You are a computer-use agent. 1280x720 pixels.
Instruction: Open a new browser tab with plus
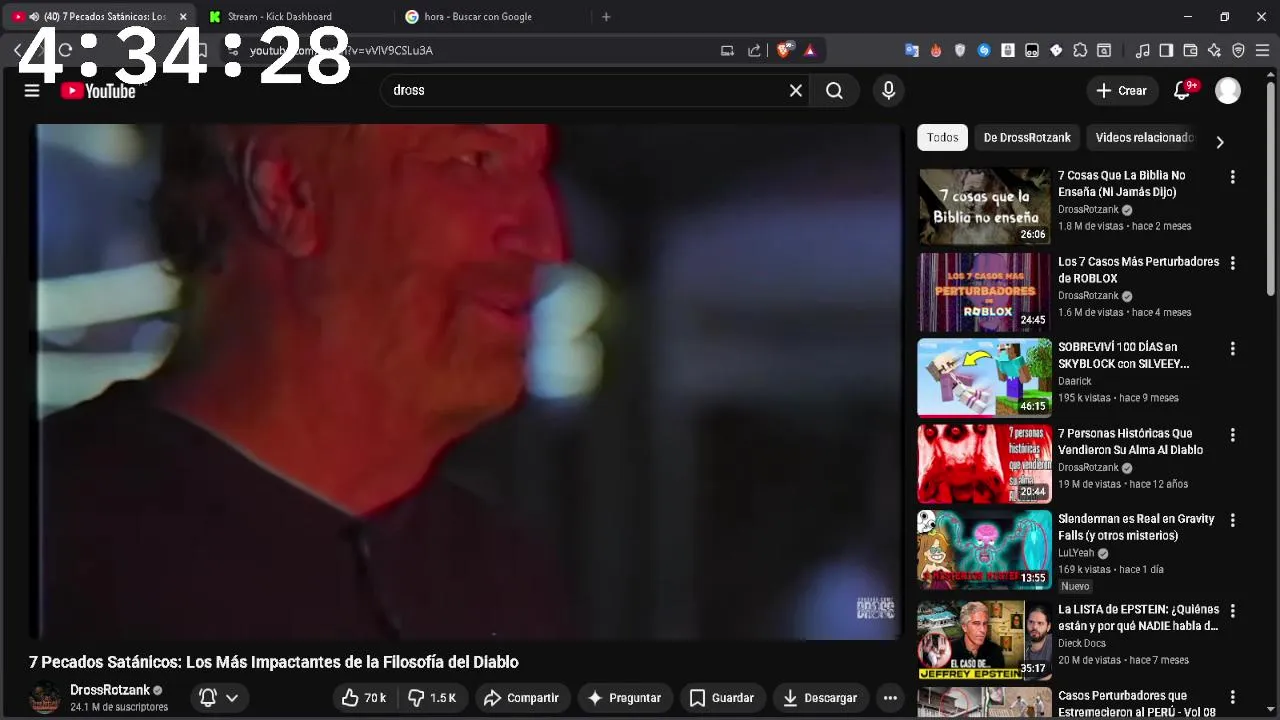coord(606,17)
